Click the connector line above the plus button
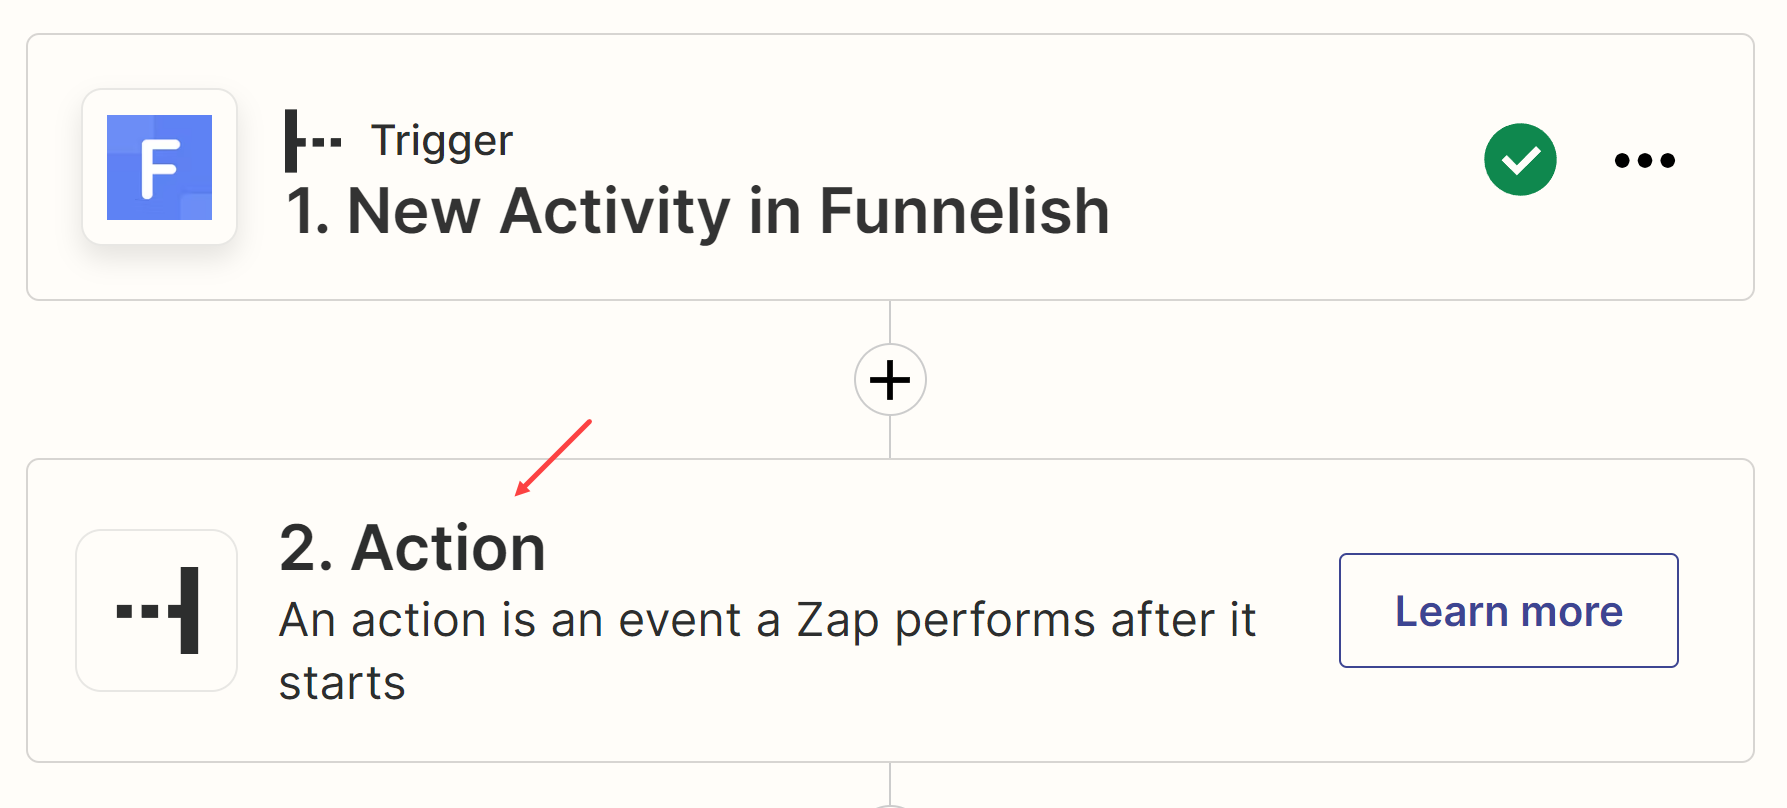The width and height of the screenshot is (1787, 808). point(890,322)
